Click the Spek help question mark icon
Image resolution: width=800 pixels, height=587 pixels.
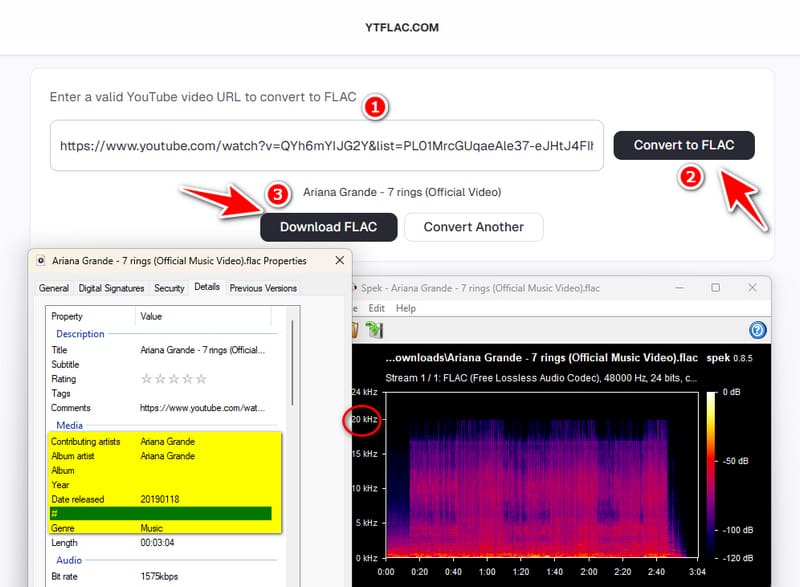(x=757, y=330)
